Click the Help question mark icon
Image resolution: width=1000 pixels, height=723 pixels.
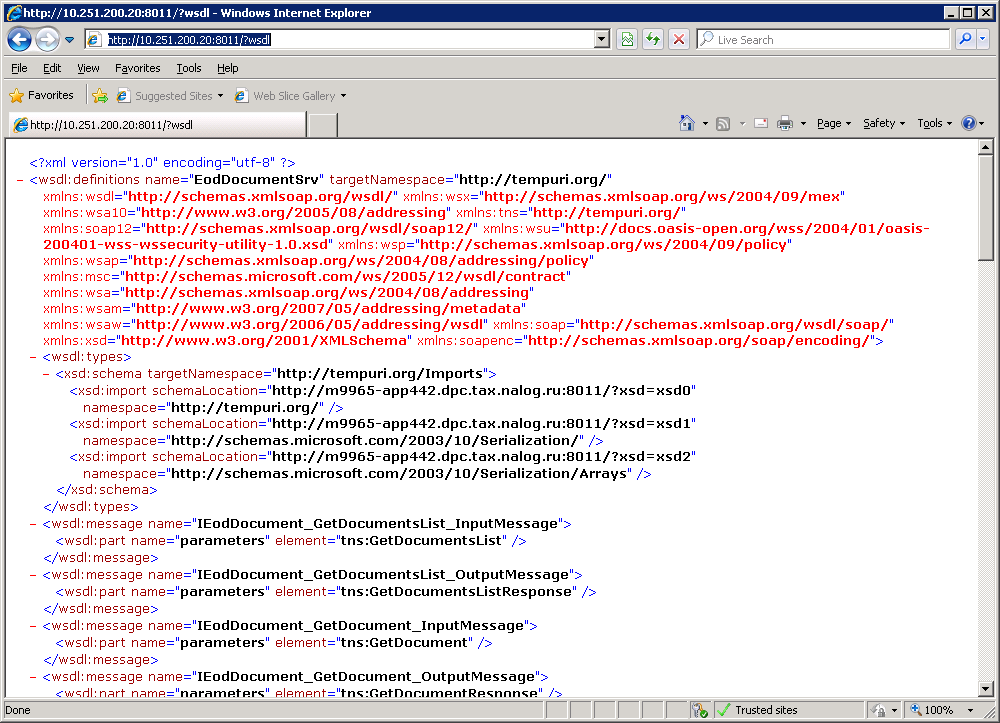tap(968, 123)
